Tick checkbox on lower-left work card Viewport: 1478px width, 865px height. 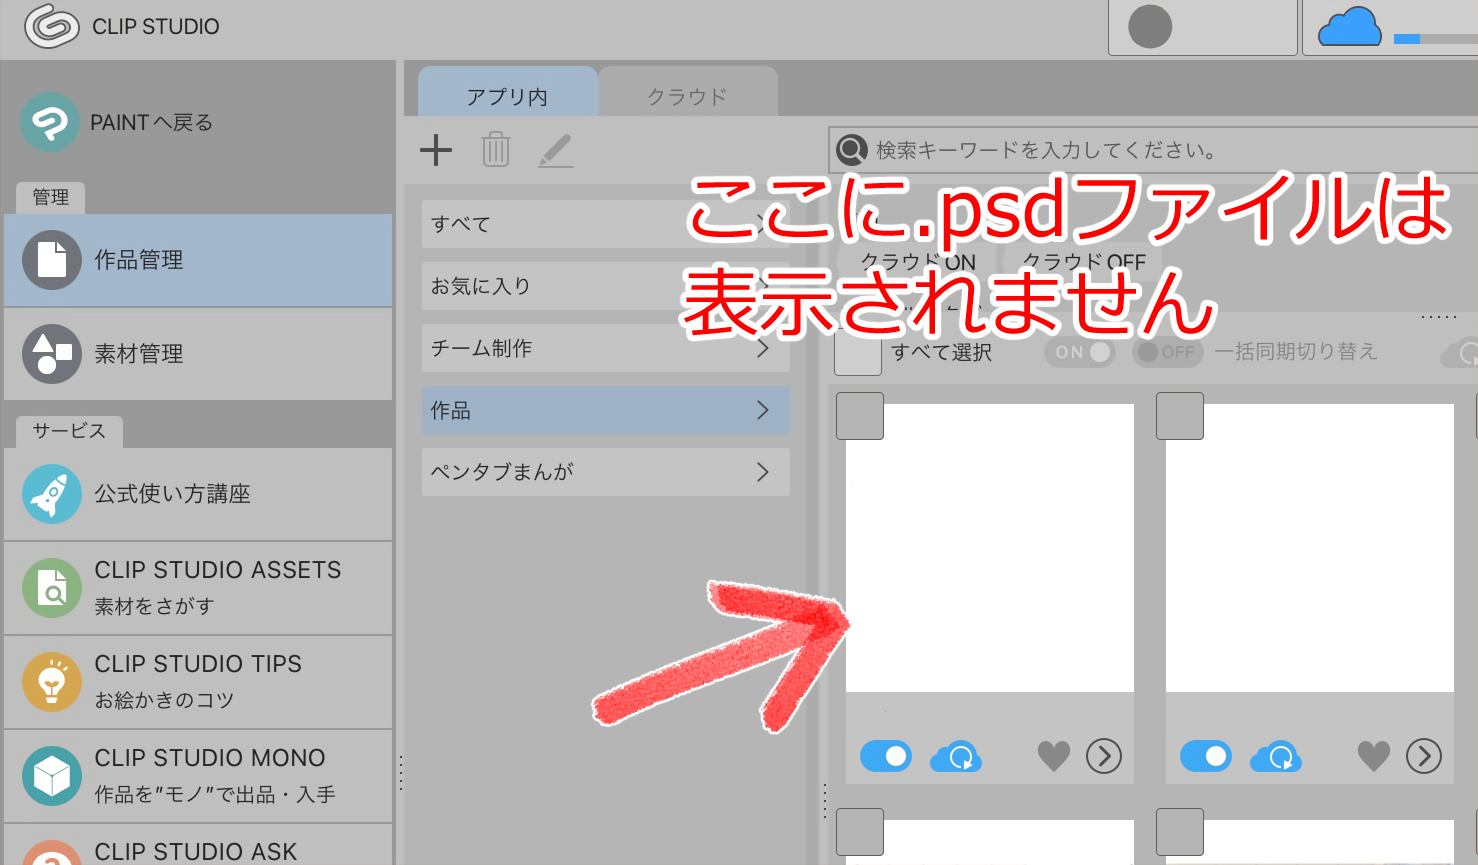tap(860, 832)
